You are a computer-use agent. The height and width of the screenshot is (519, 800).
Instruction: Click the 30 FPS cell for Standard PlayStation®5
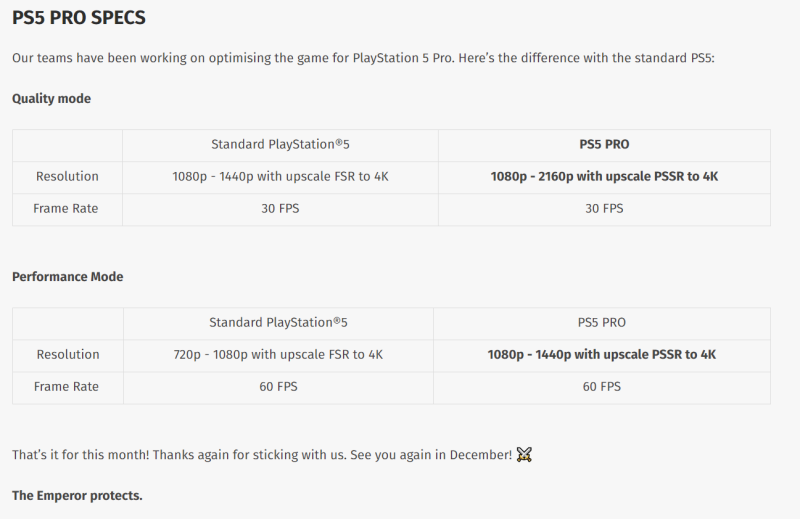[x=280, y=208]
